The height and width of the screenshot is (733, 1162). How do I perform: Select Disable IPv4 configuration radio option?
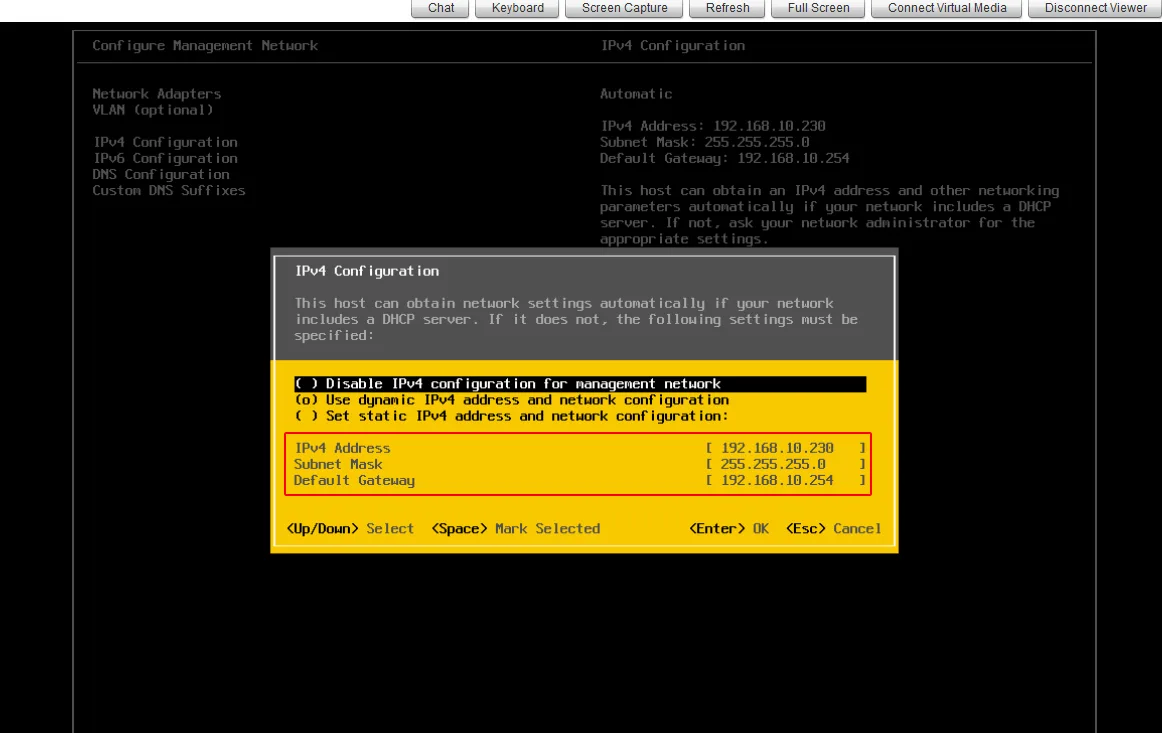point(580,384)
